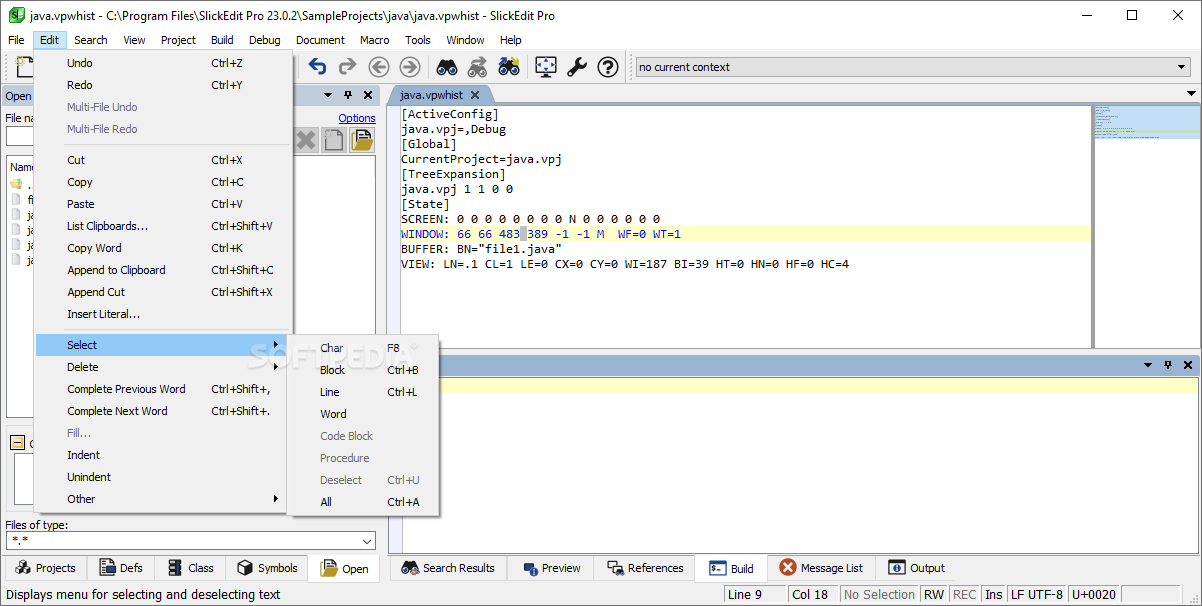1202x606 pixels.
Task: Click the Help question mark icon
Action: pos(608,67)
